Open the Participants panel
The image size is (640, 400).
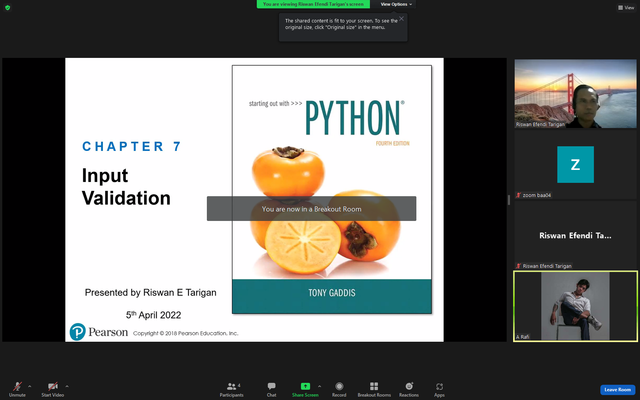pos(232,389)
